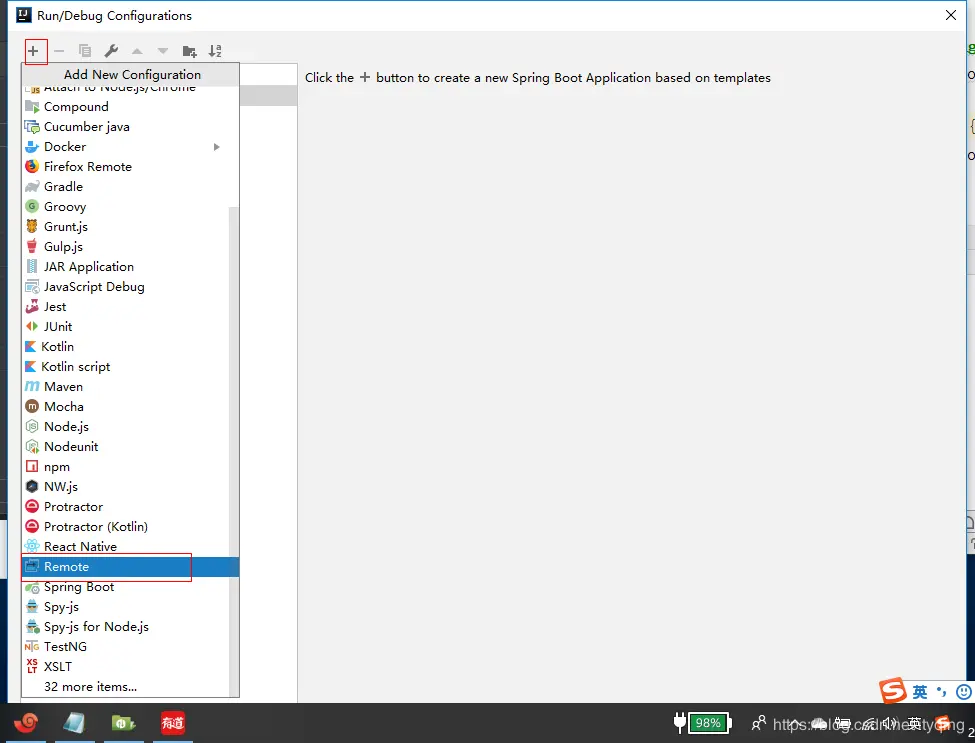Image resolution: width=975 pixels, height=744 pixels.
Task: Toggle the Sogou 英 language mode indicator
Action: click(920, 691)
